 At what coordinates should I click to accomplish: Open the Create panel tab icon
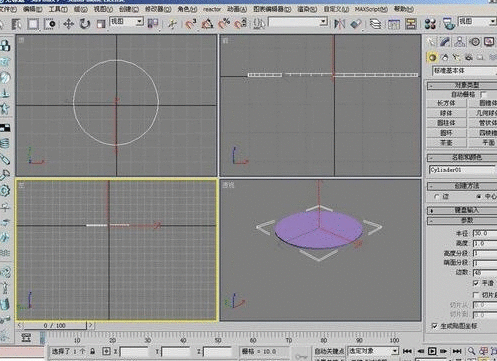coord(431,42)
